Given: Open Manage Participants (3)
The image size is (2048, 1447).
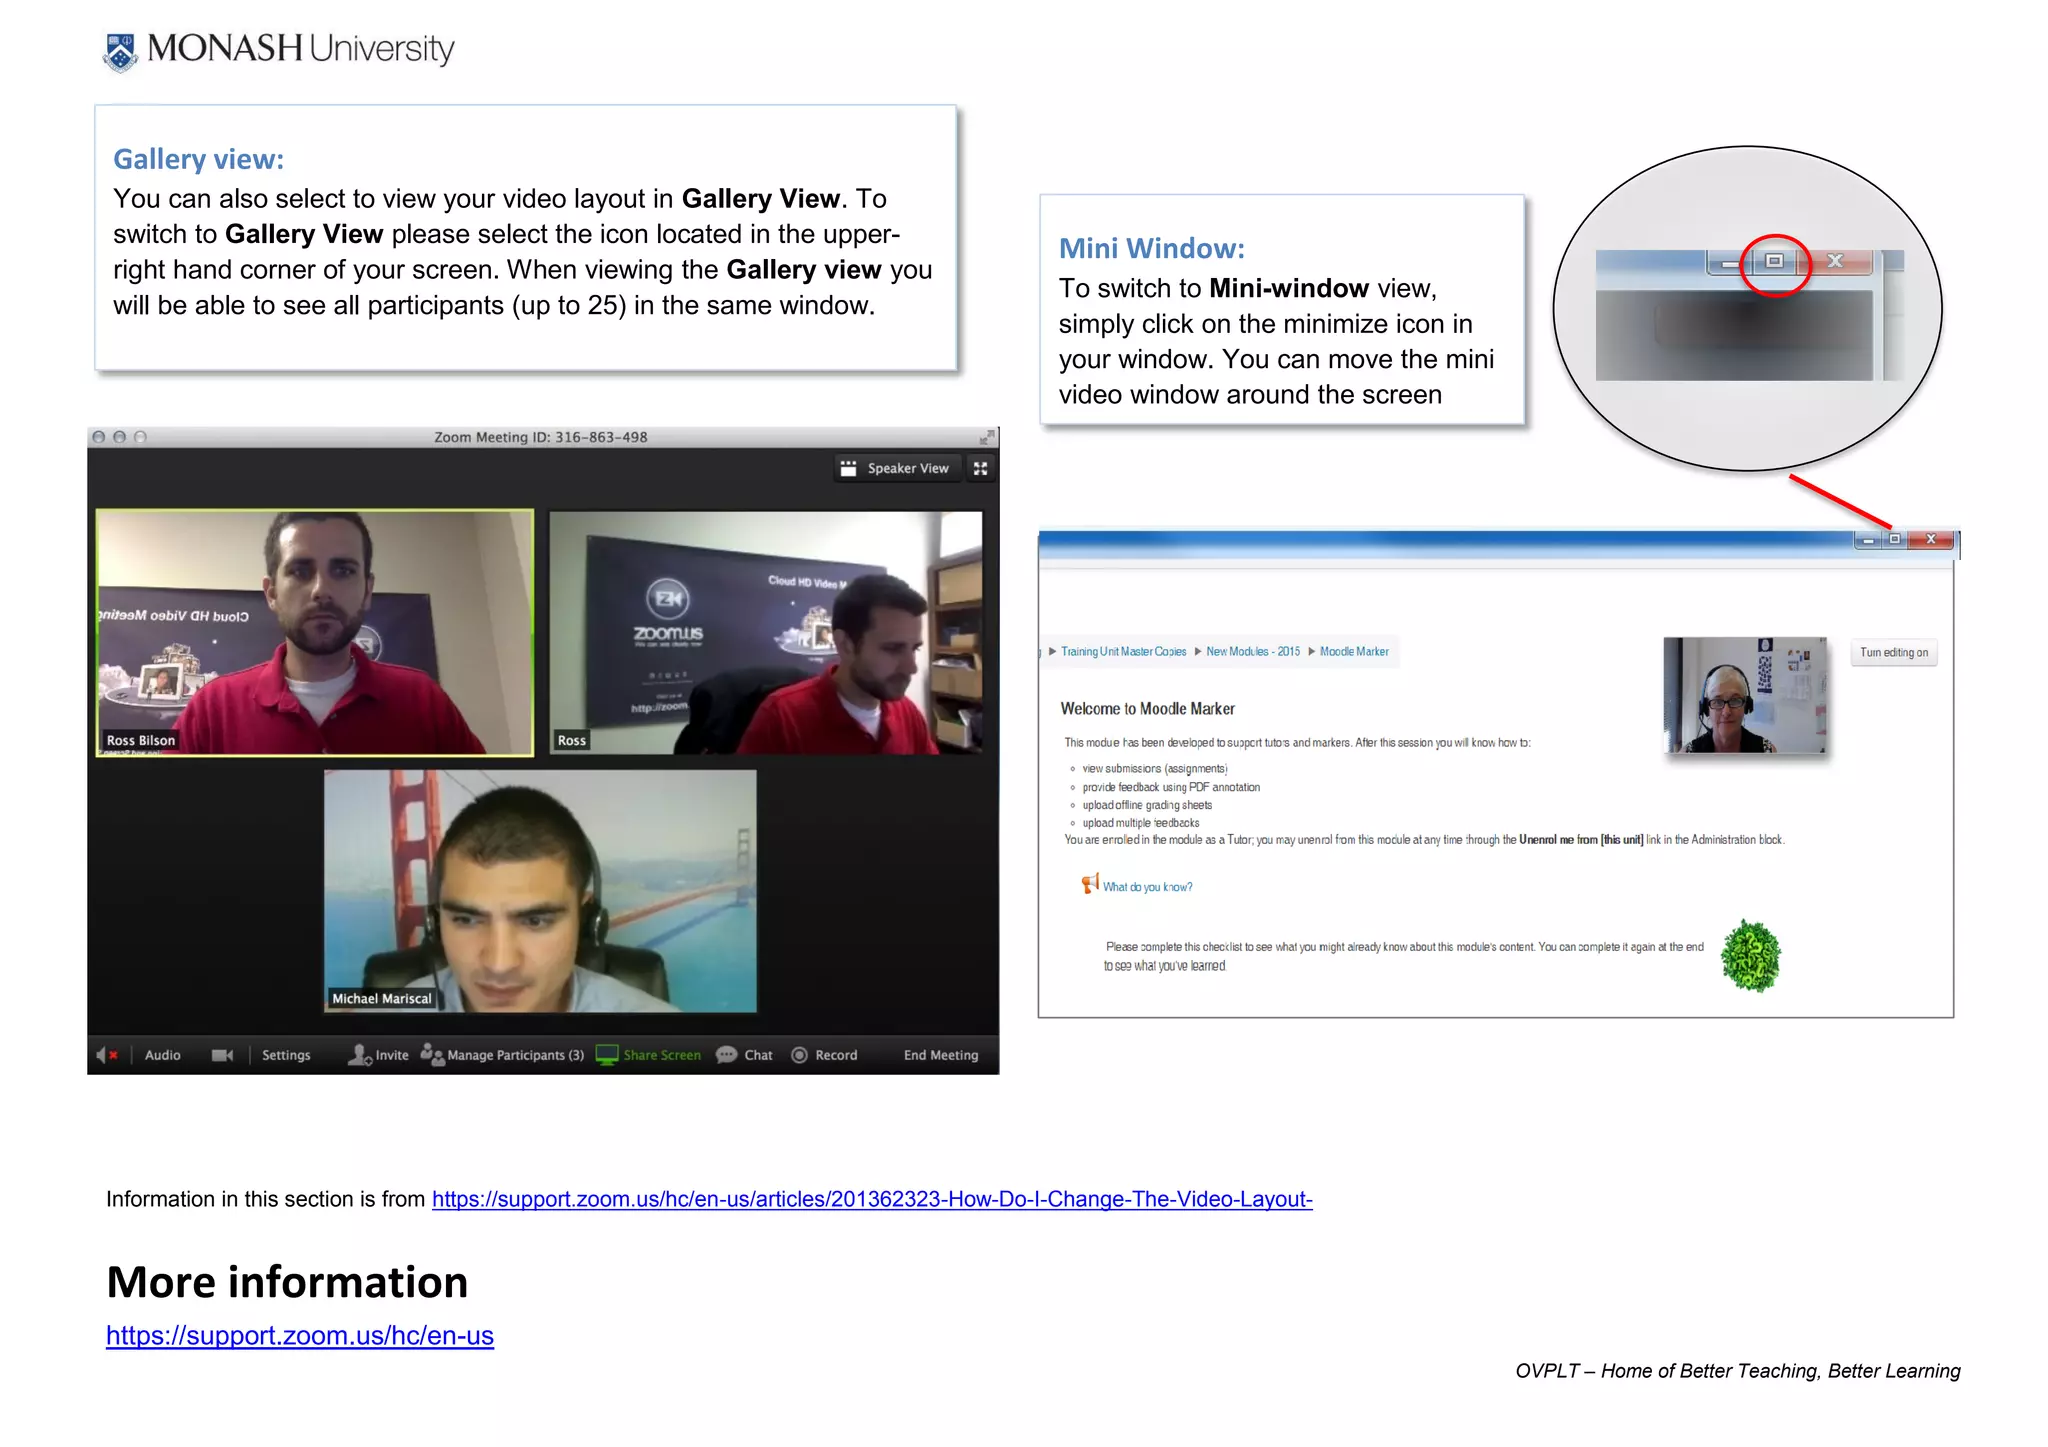Looking at the screenshot, I should click(502, 1055).
